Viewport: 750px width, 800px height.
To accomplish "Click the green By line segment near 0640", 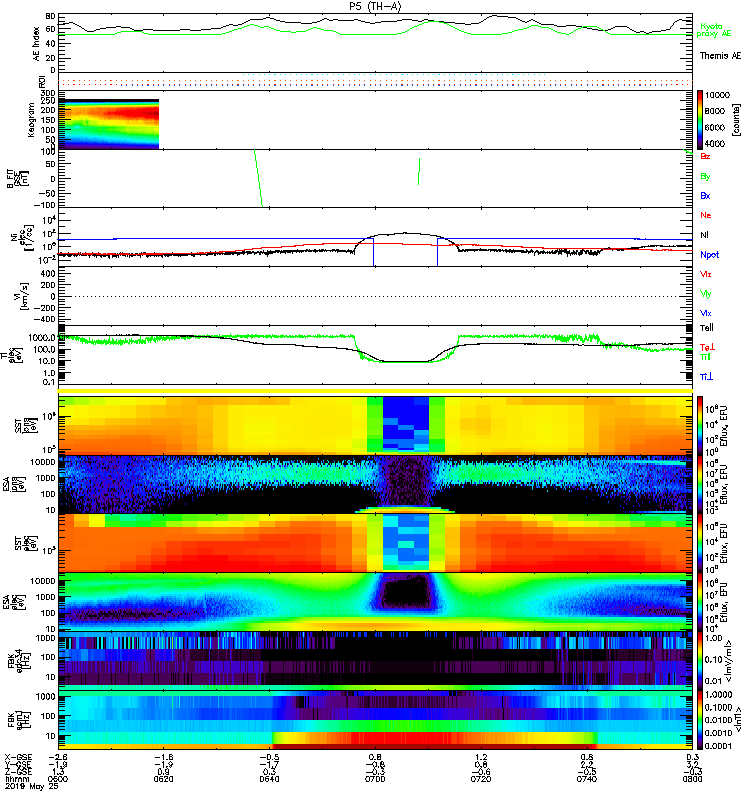I will tap(258, 178).
